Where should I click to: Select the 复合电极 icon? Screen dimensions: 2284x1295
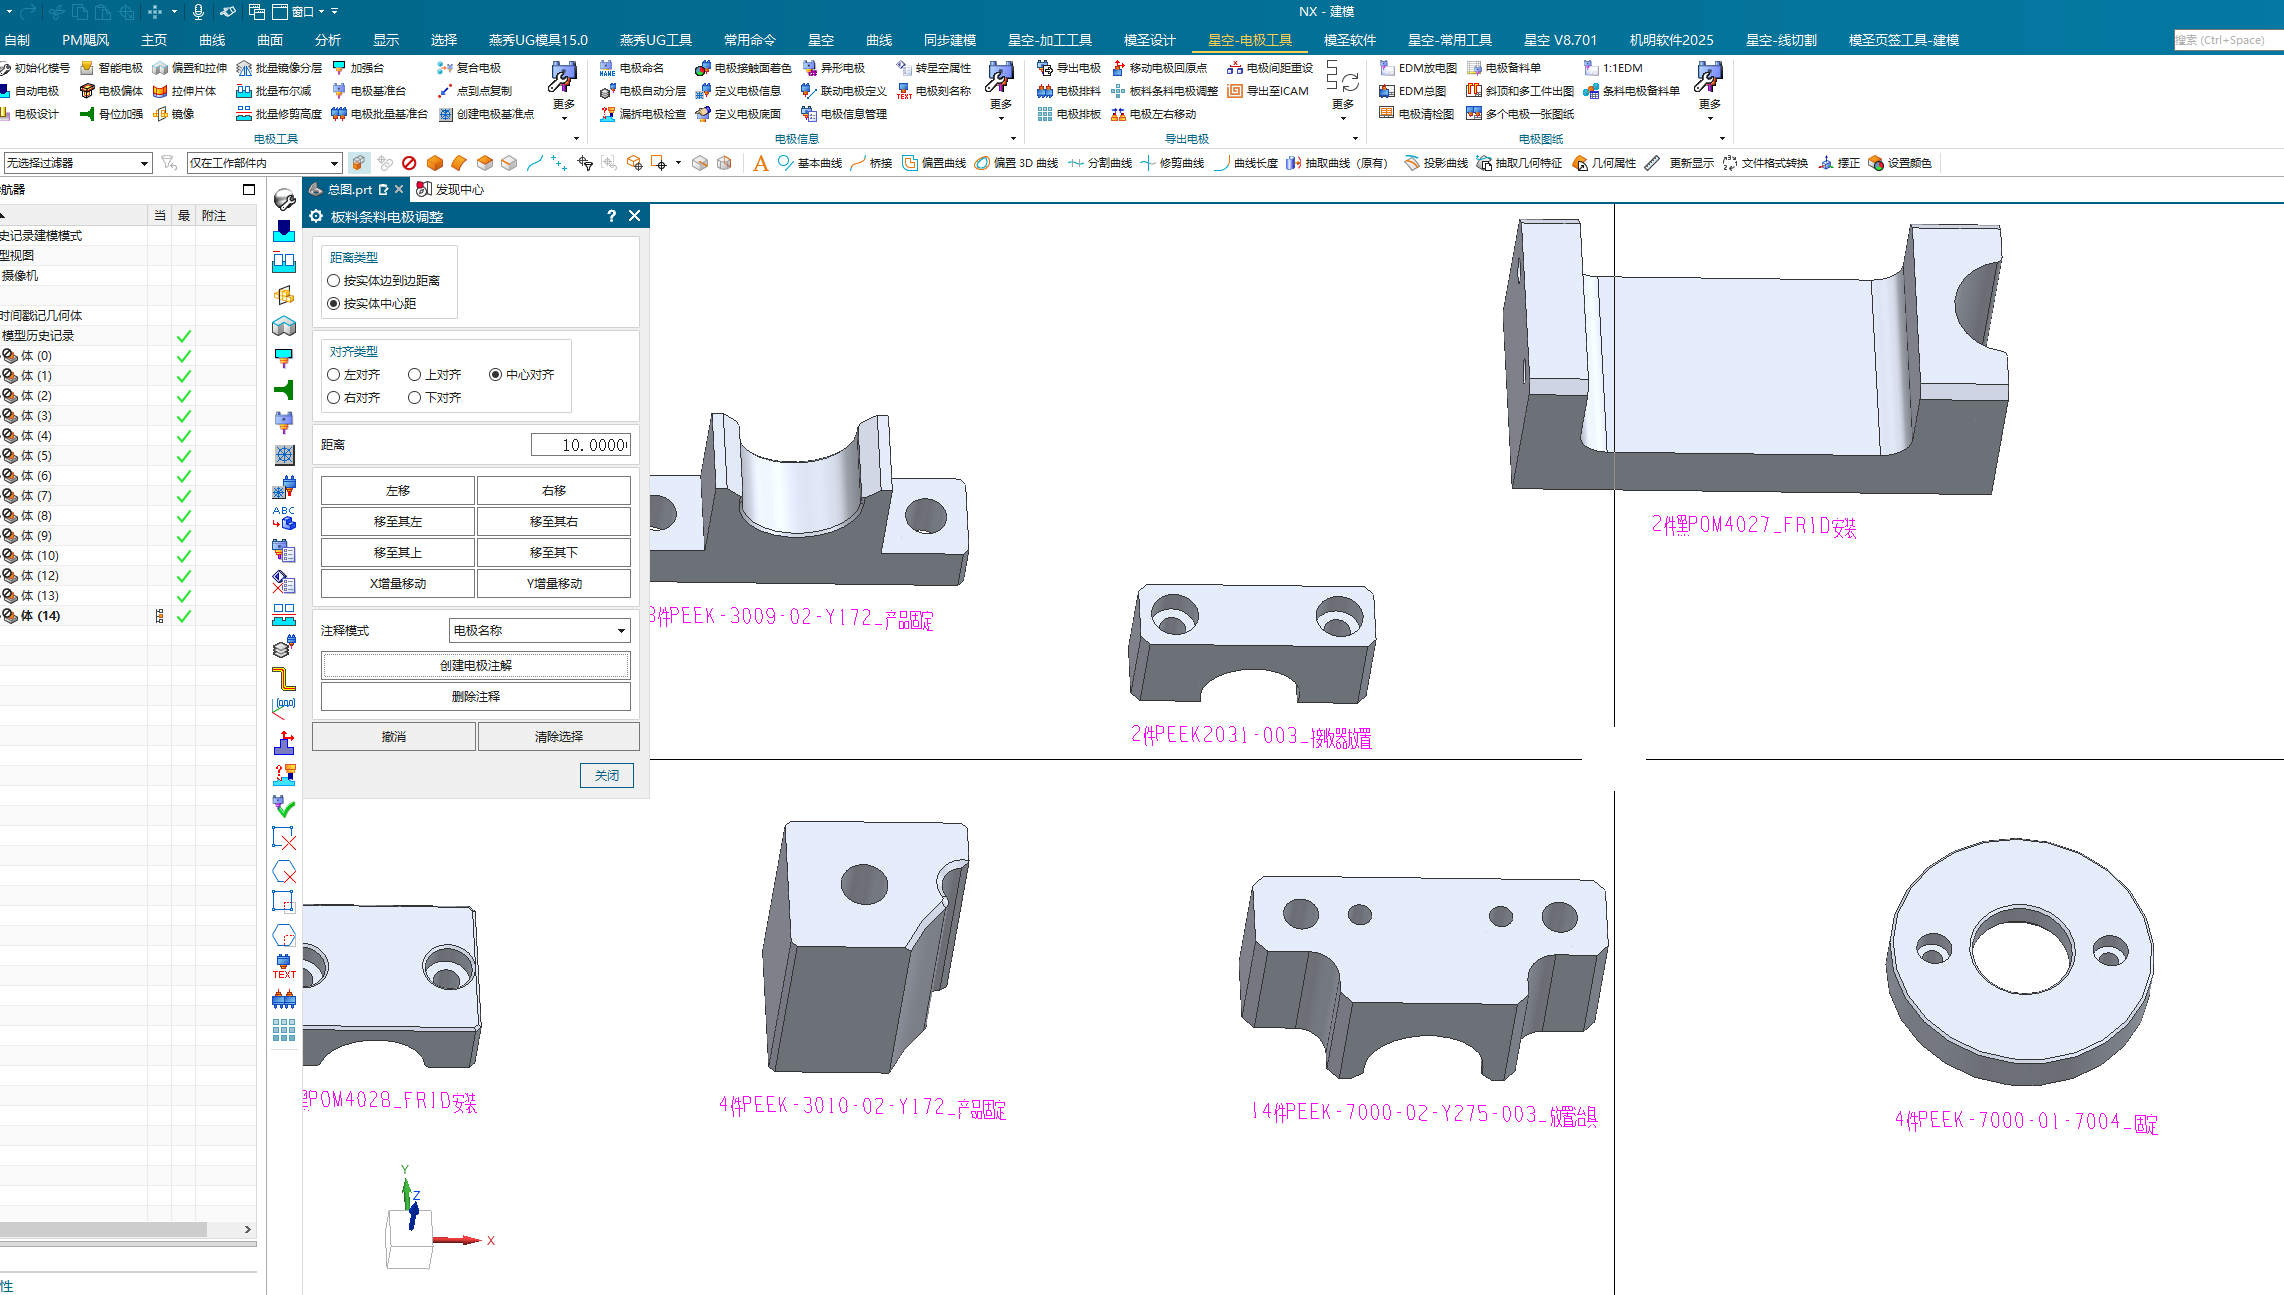pyautogui.click(x=445, y=68)
